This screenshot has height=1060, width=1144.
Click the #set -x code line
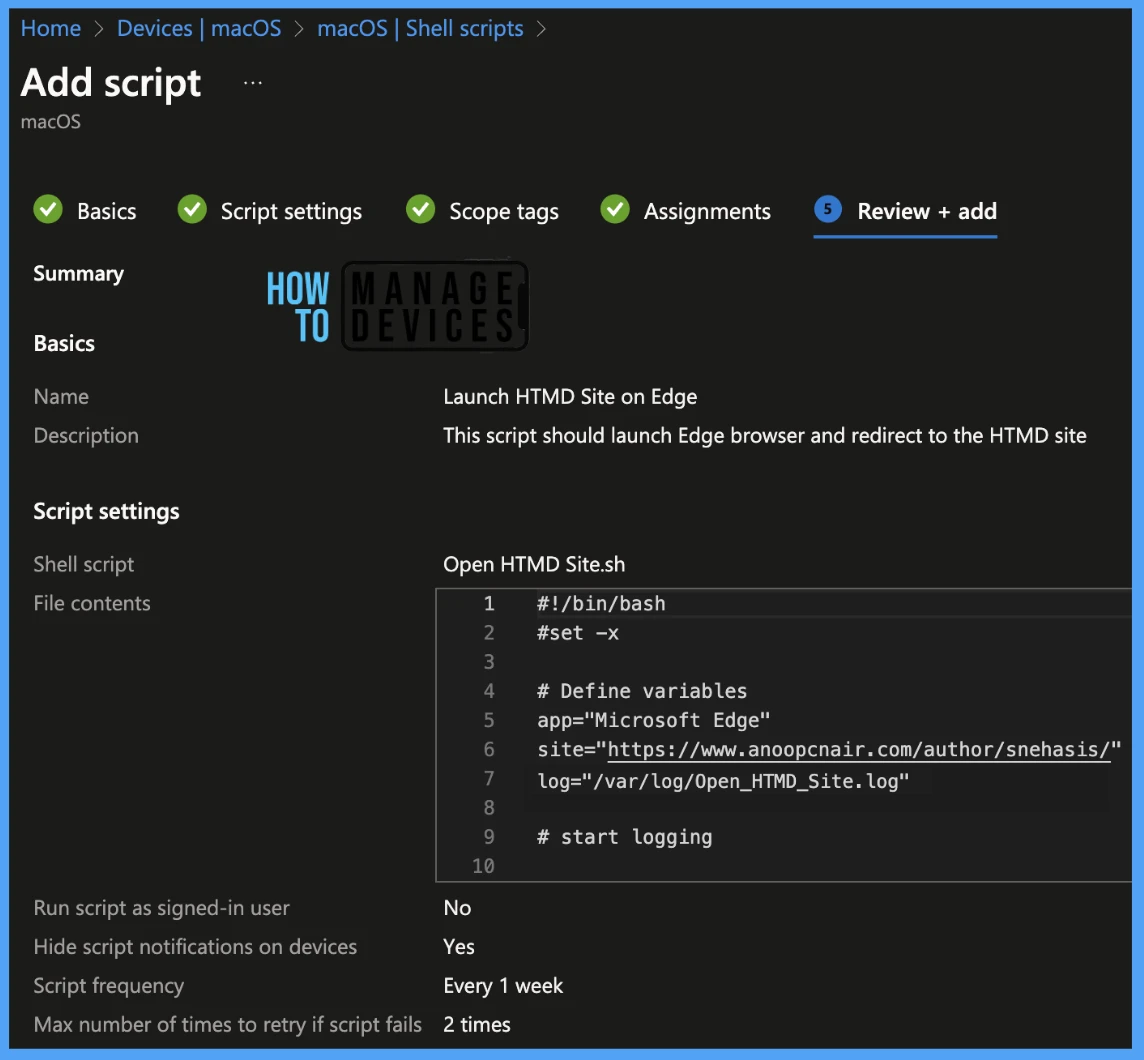click(578, 633)
